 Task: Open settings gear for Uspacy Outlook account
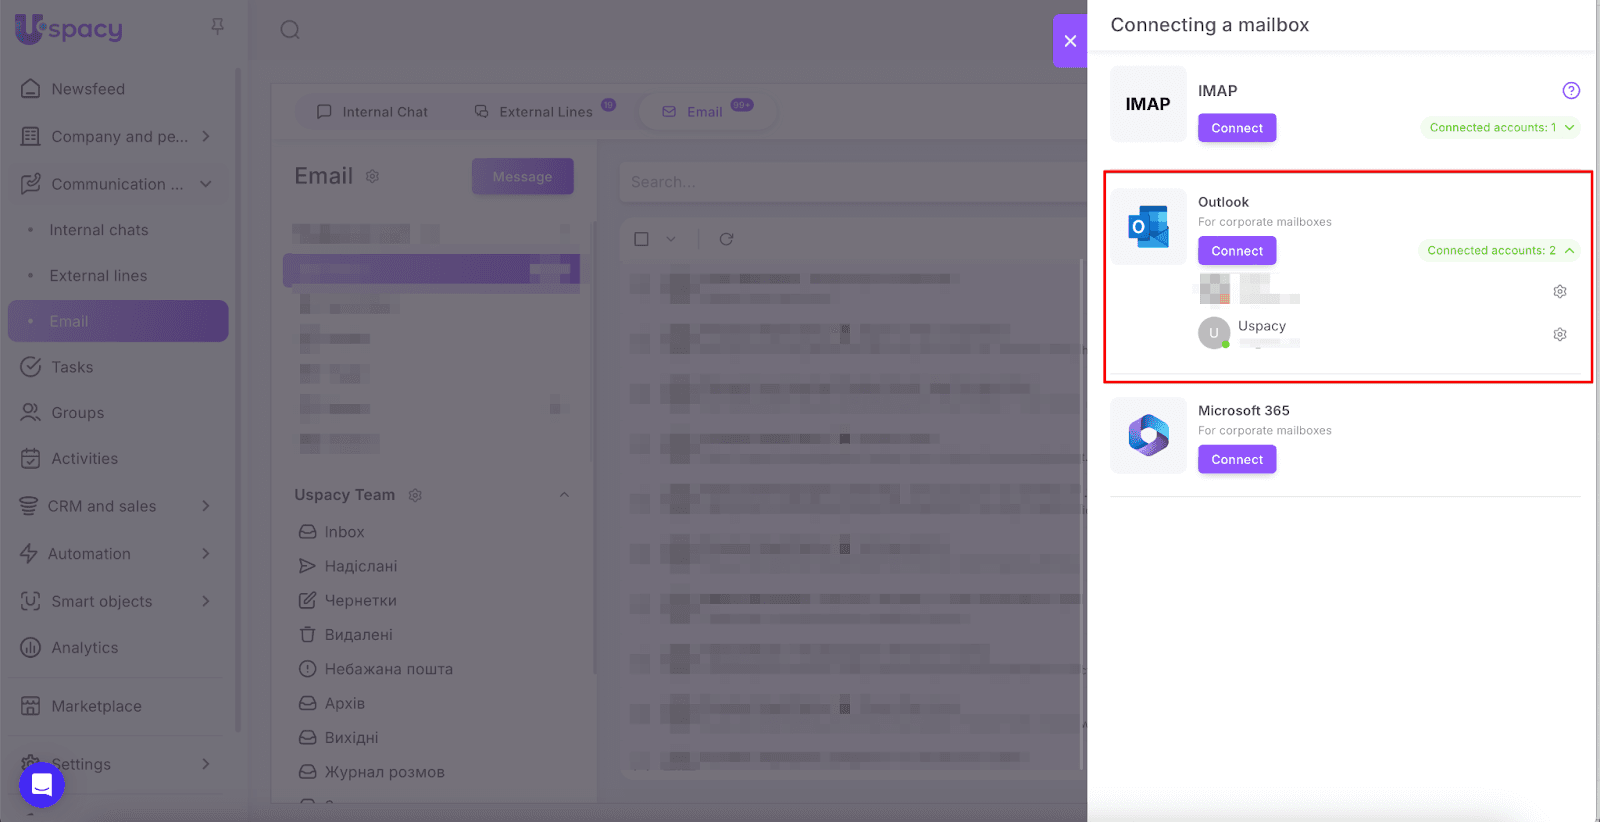point(1559,334)
